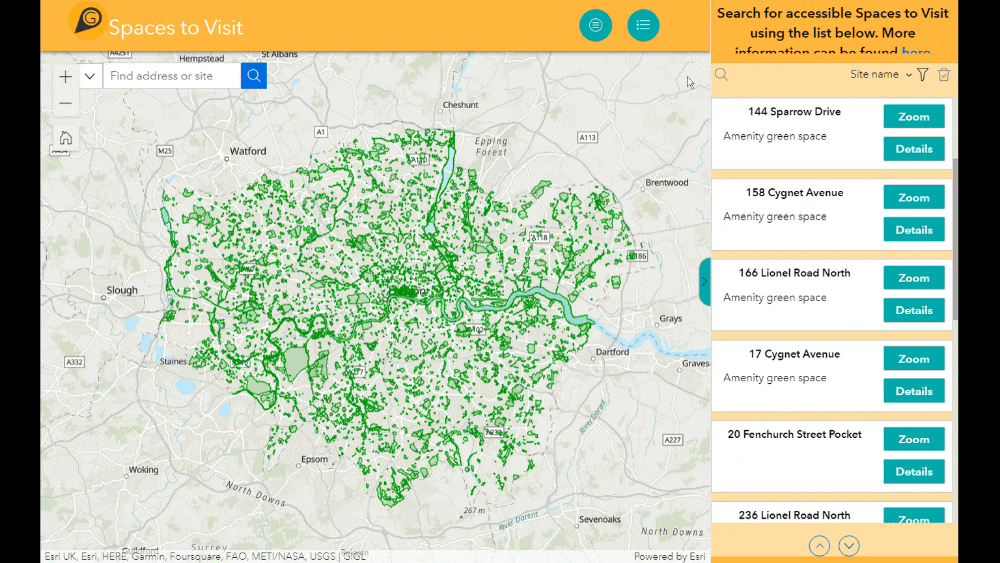This screenshot has height=563, width=1000.
Task: Open the round about/info header button
Action: tap(596, 26)
